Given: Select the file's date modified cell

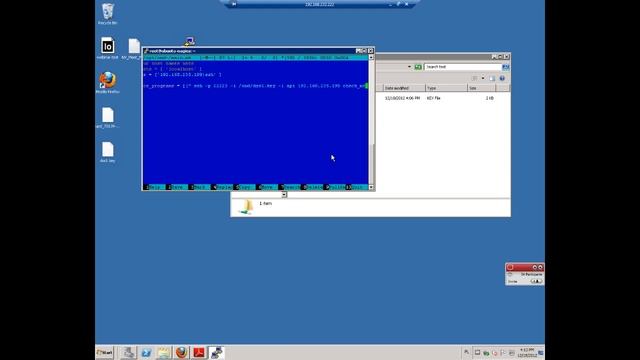Looking at the screenshot, I should [x=402, y=98].
